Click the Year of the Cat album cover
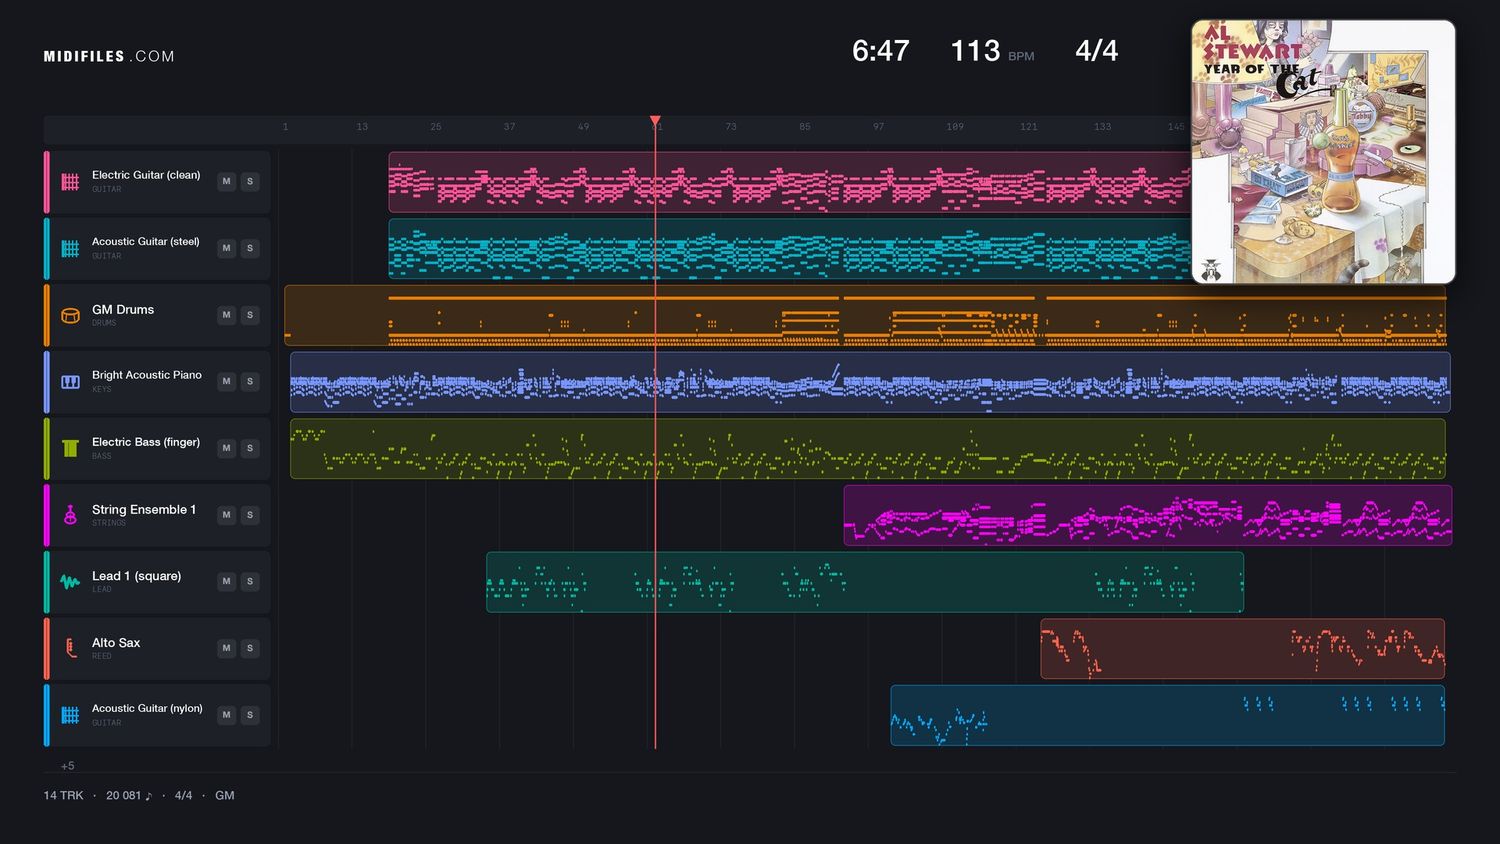 [x=1323, y=152]
